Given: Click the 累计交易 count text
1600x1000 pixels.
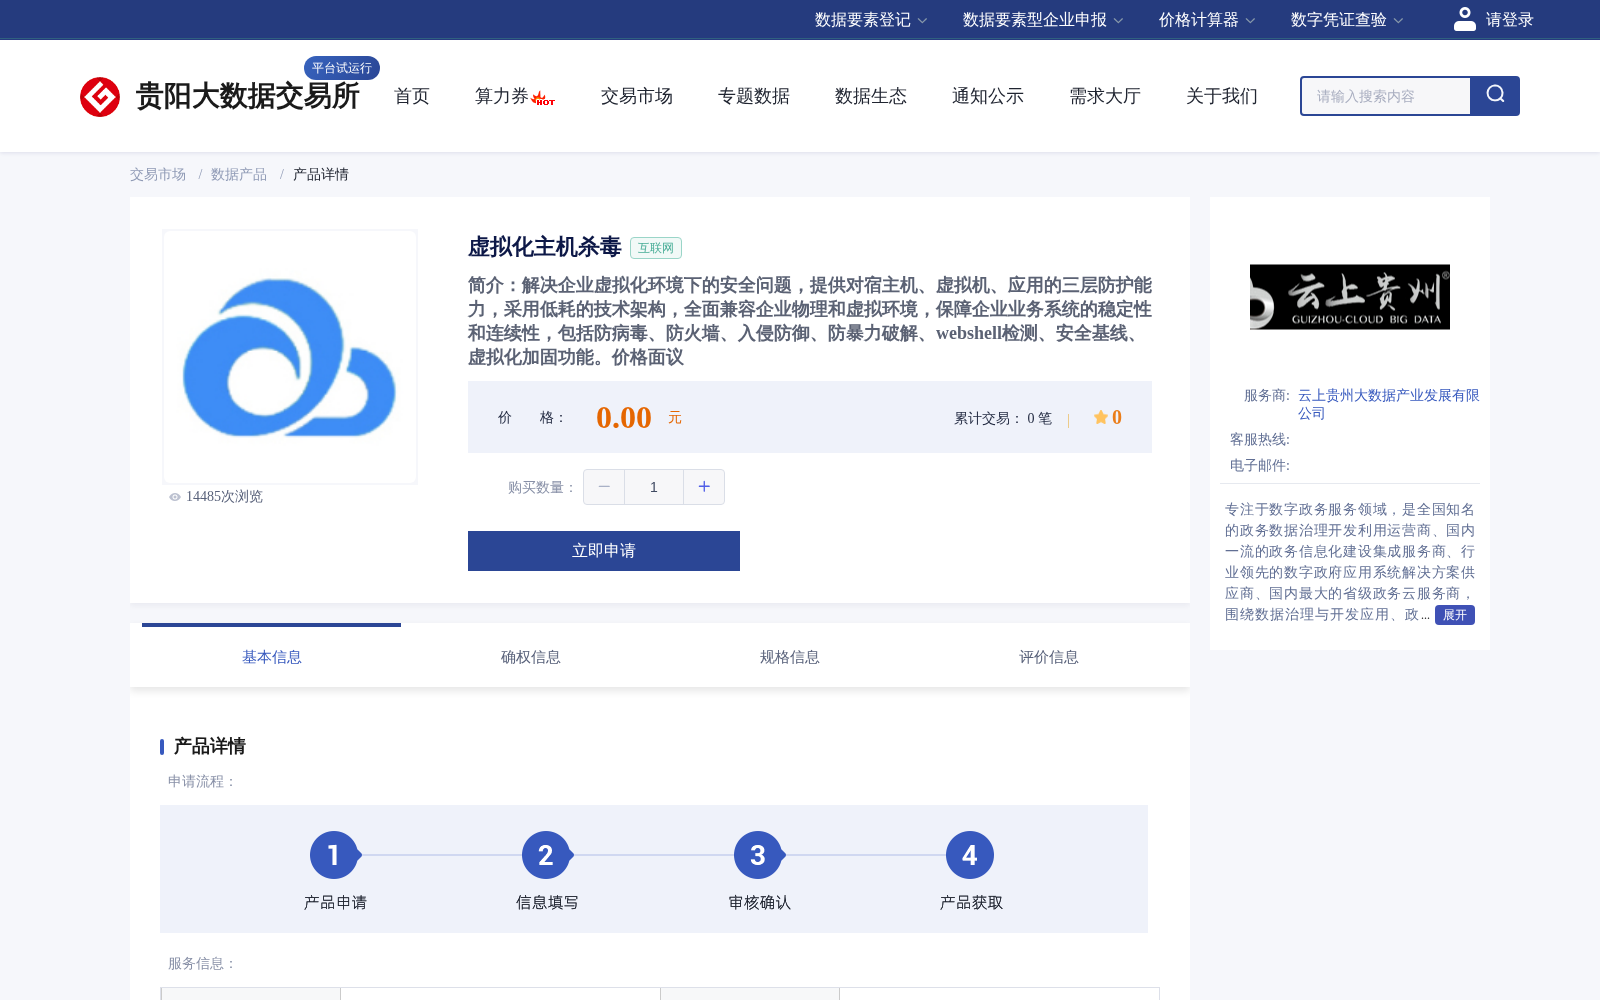Looking at the screenshot, I should click(1003, 419).
